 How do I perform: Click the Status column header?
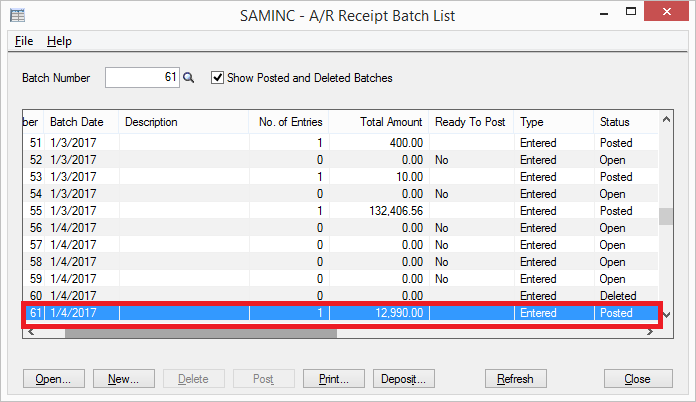pyautogui.click(x=626, y=122)
